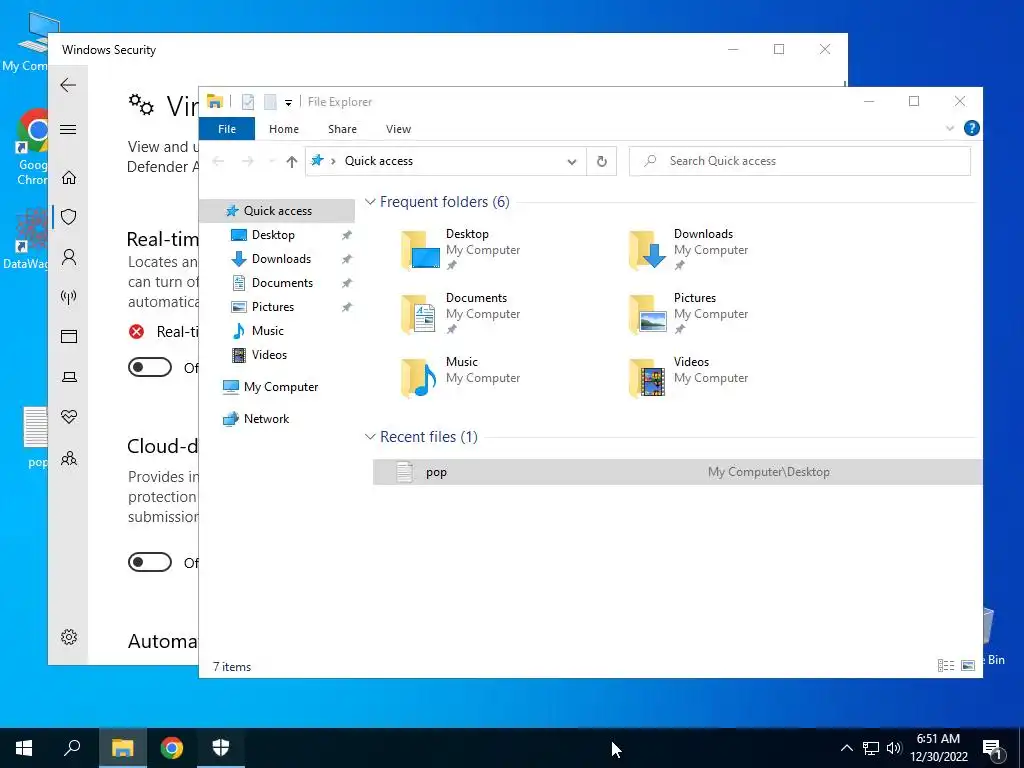Select the Documents folder icon in Frequent folders
This screenshot has width=1024, height=768.
click(x=419, y=314)
